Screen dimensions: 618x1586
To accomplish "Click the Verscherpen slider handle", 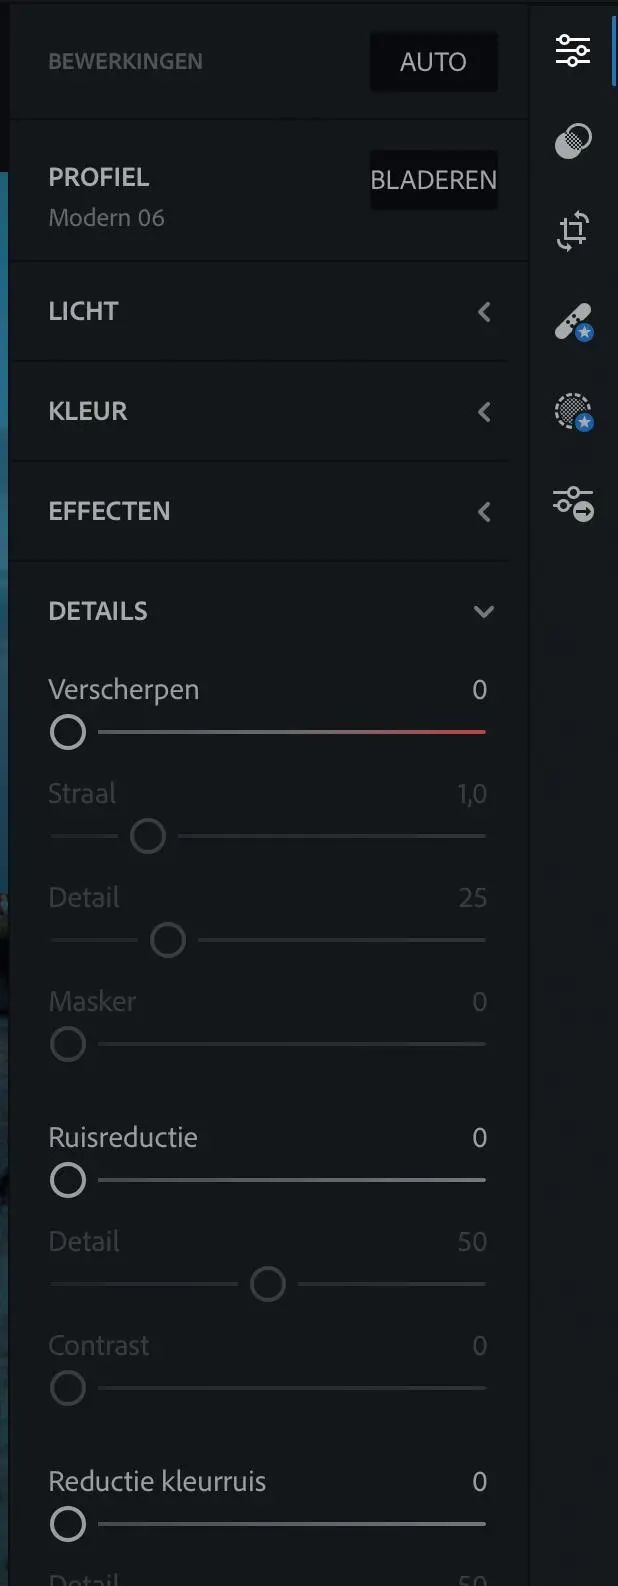I will pyautogui.click(x=68, y=732).
